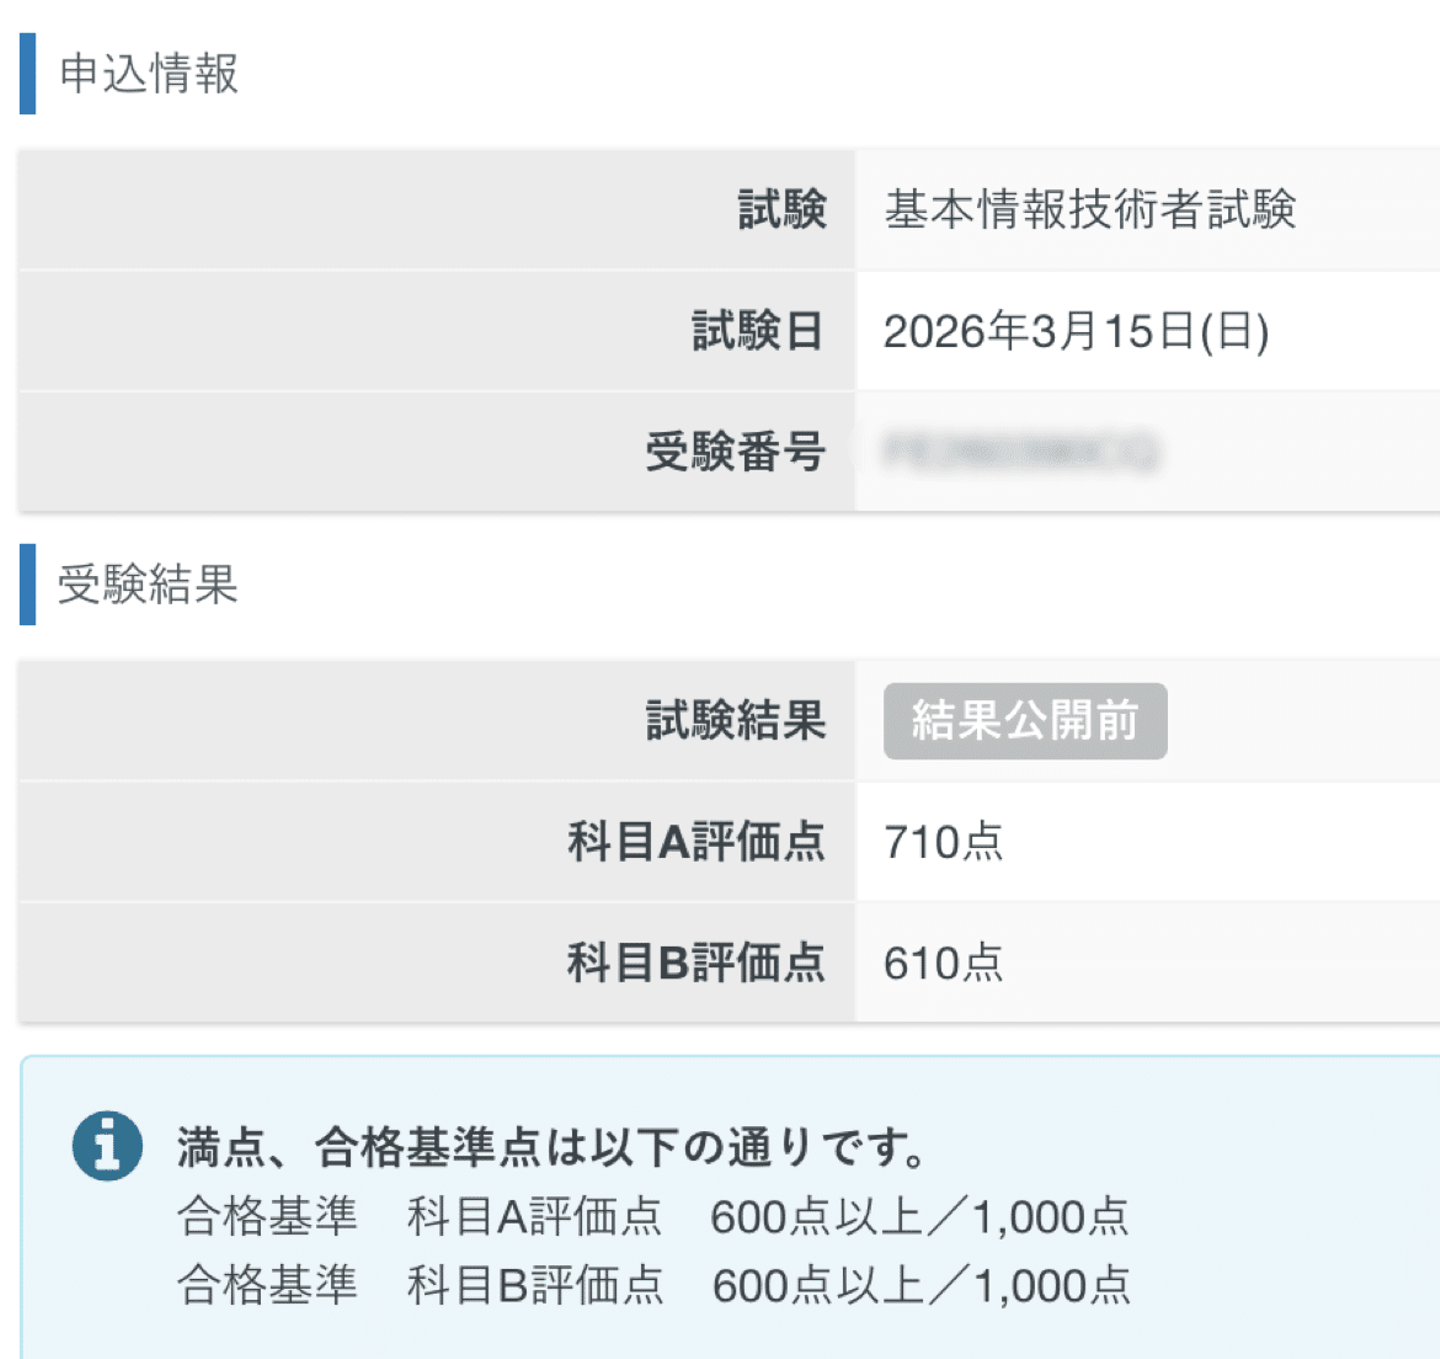
Task: Click the exam date 2026年3月15日(日)
Action: click(x=1076, y=331)
